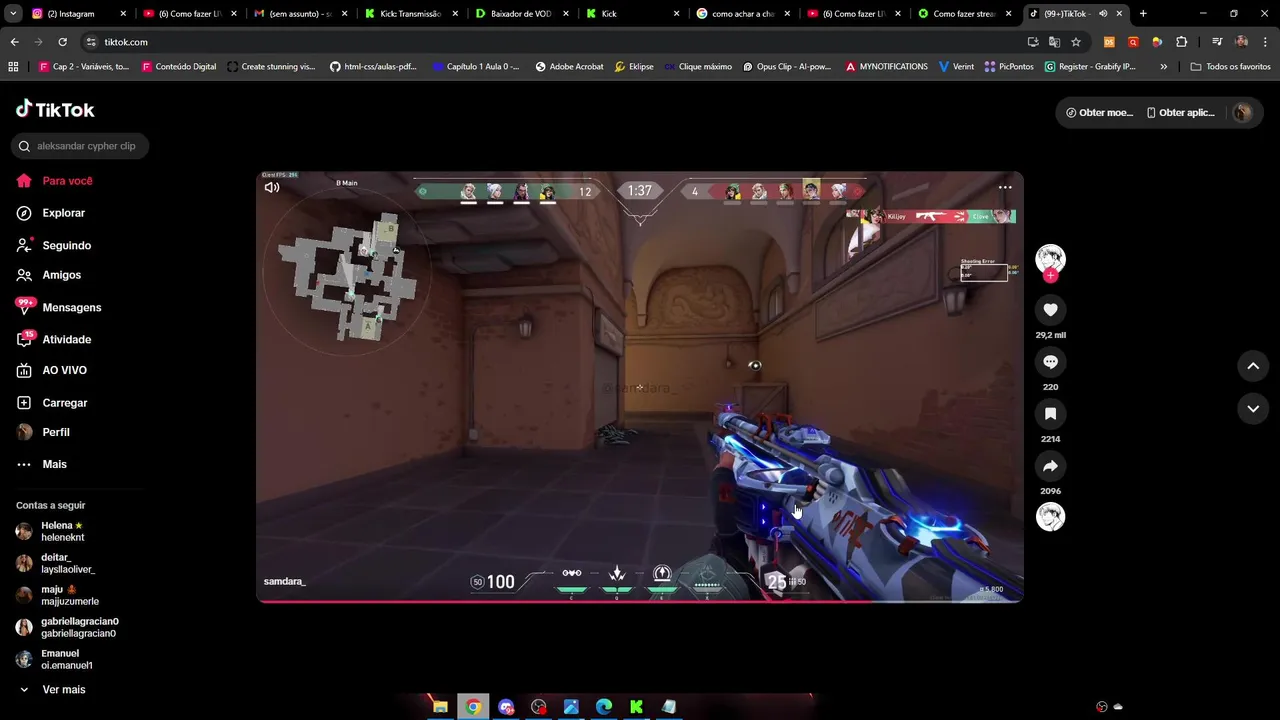
Task: Share the video with the arrow icon
Action: coord(1050,466)
